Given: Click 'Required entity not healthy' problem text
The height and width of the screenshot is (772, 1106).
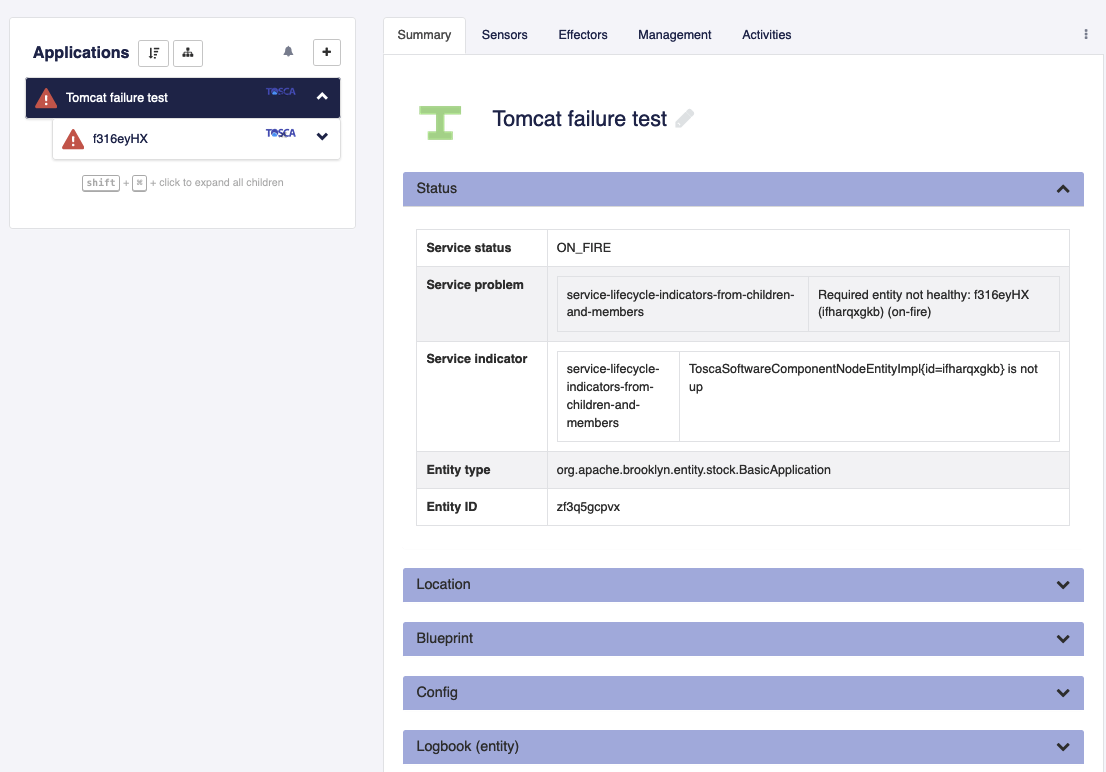Looking at the screenshot, I should [x=923, y=303].
